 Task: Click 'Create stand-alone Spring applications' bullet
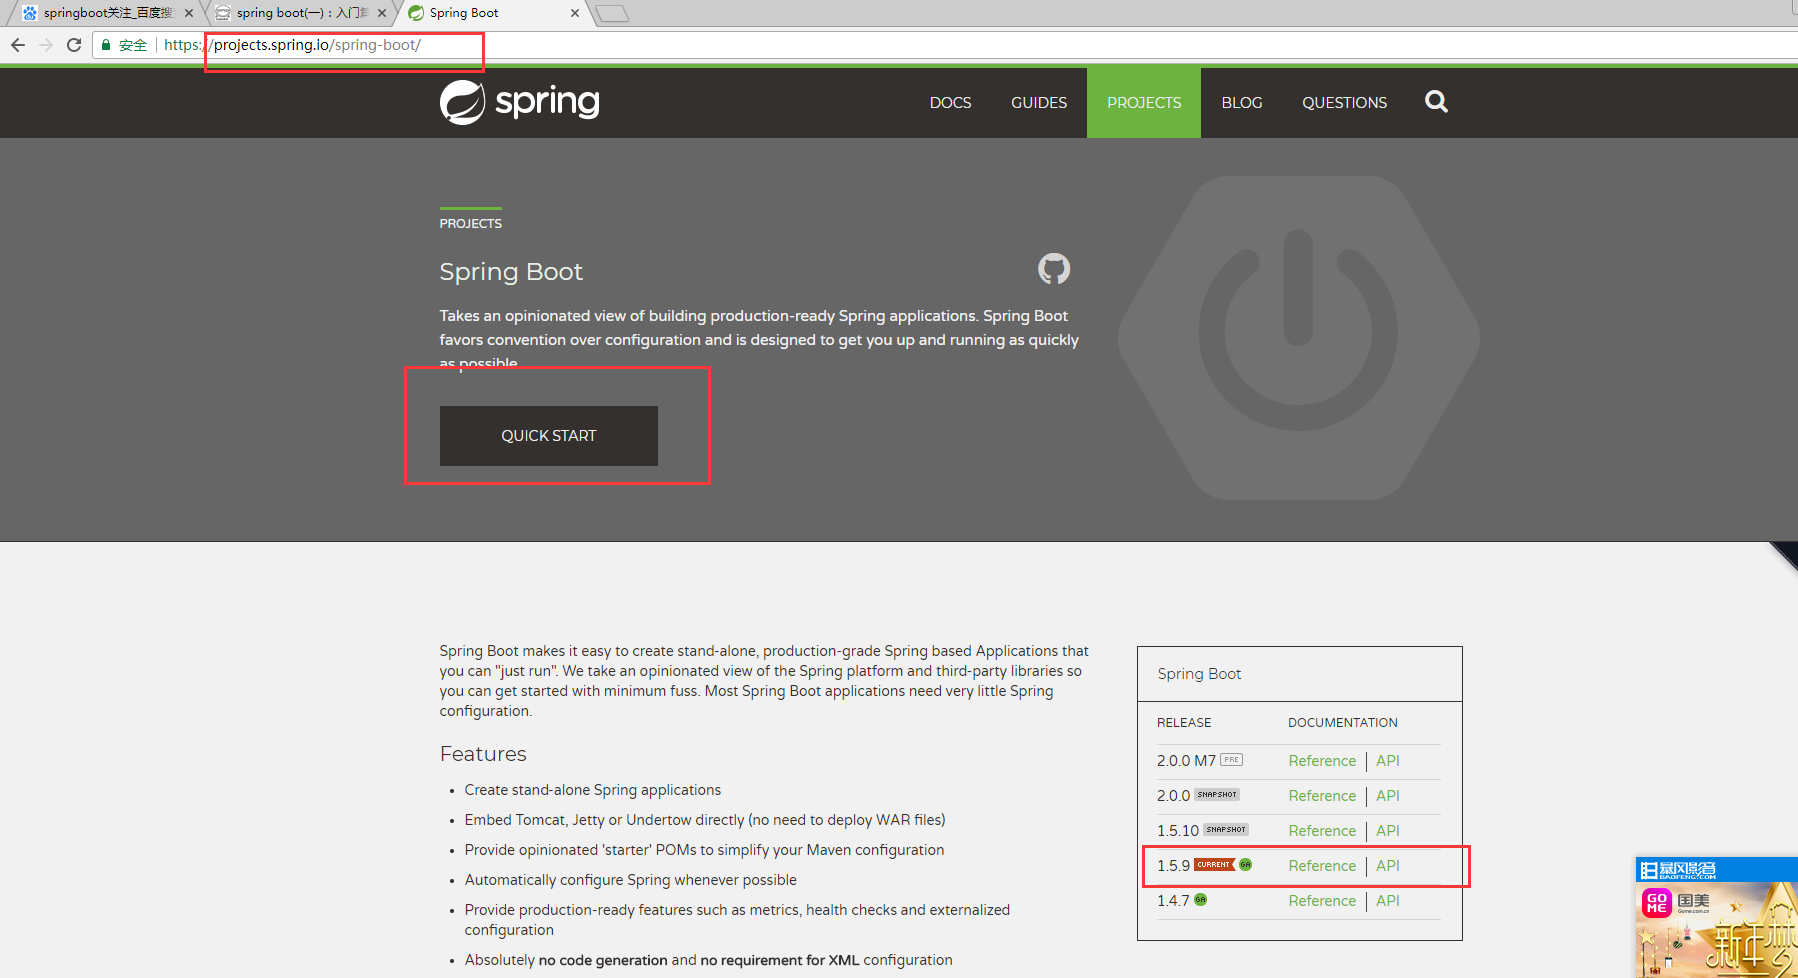[x=593, y=790]
